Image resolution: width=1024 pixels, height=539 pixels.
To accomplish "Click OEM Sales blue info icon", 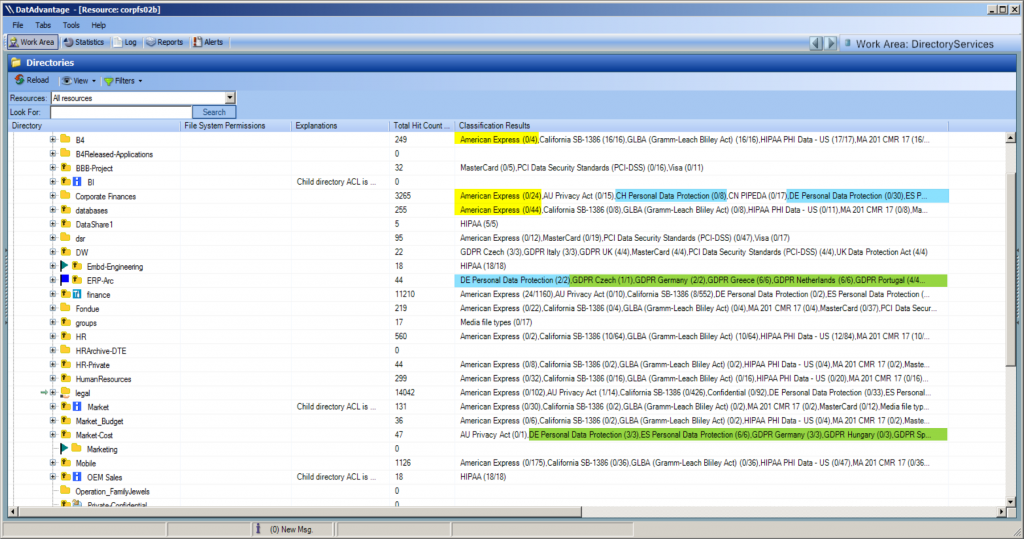I will point(77,477).
